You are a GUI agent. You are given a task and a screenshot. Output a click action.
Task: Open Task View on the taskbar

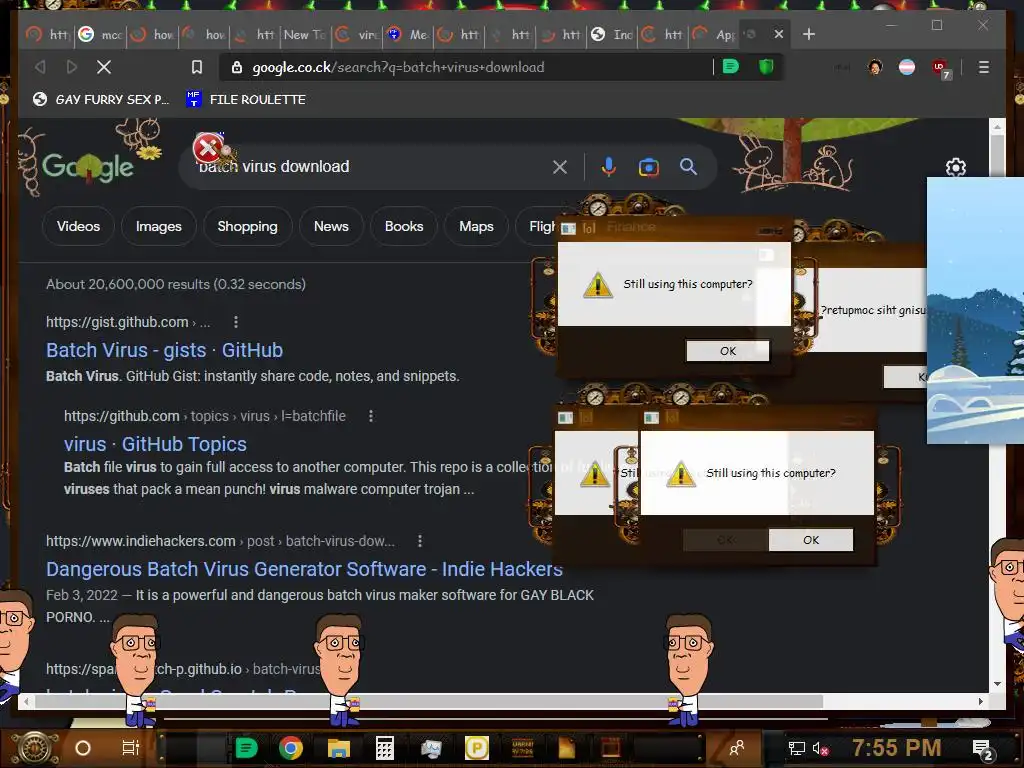(x=131, y=748)
